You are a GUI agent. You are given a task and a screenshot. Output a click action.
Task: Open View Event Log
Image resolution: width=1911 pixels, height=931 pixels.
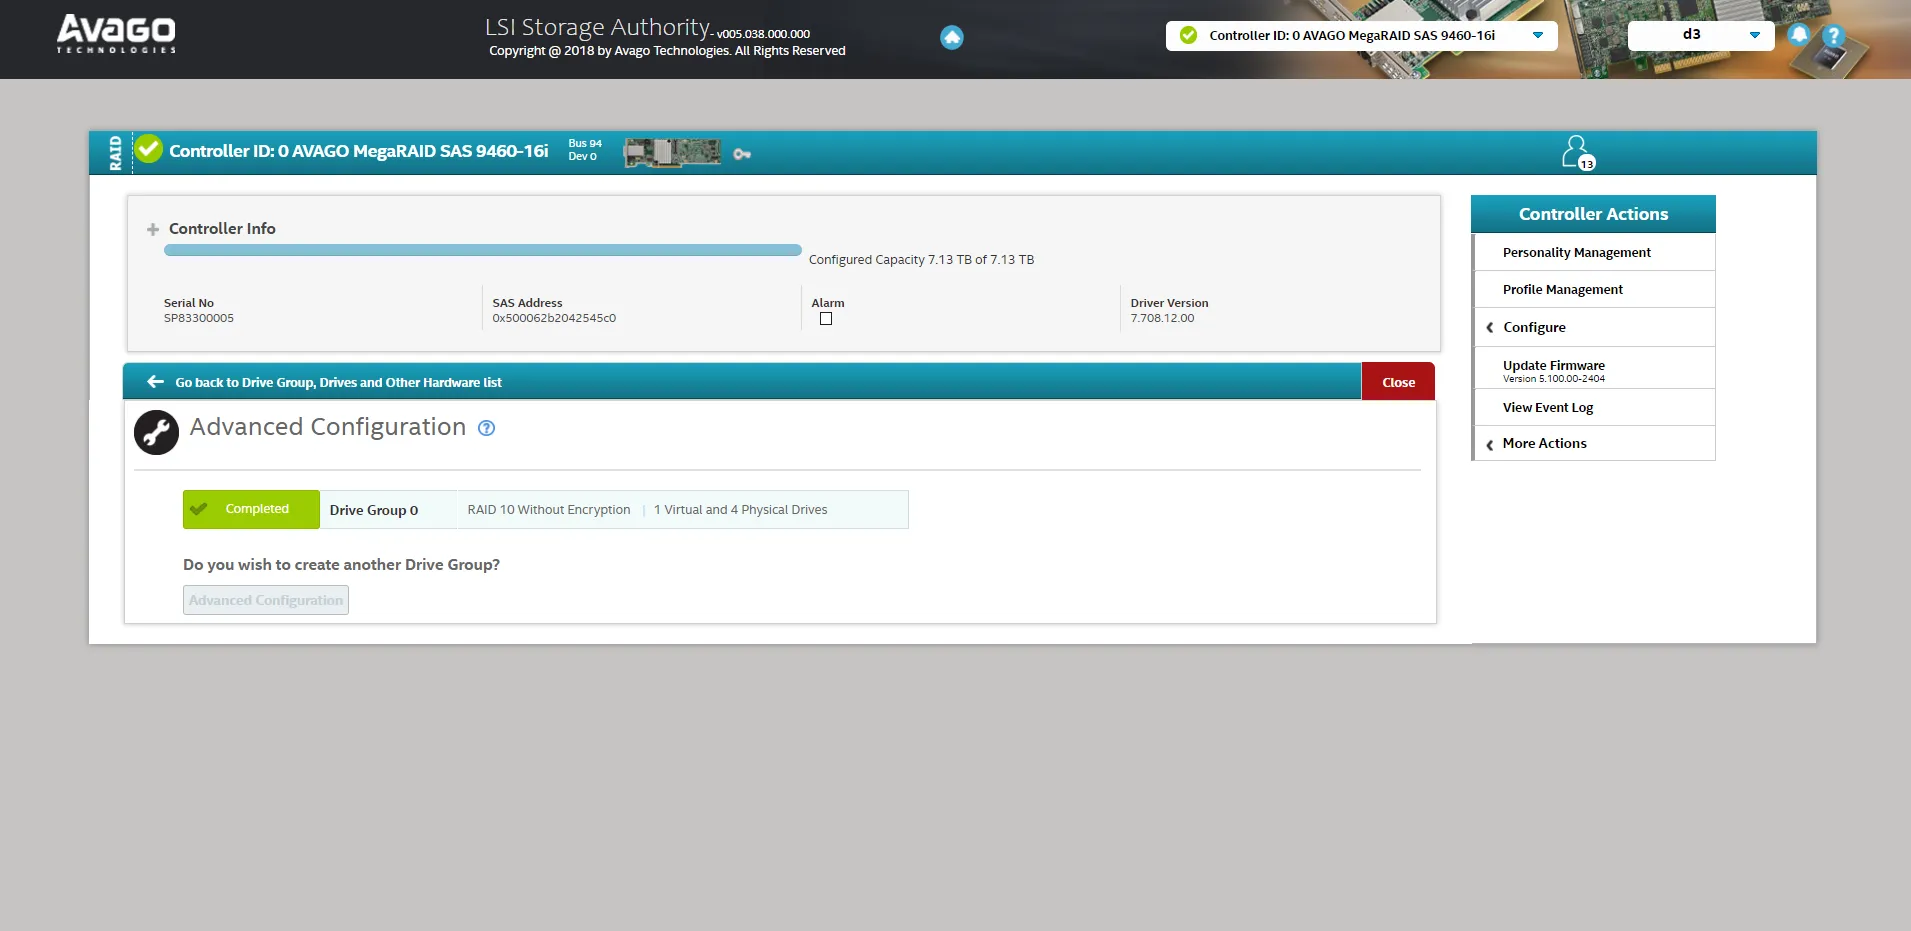point(1547,407)
